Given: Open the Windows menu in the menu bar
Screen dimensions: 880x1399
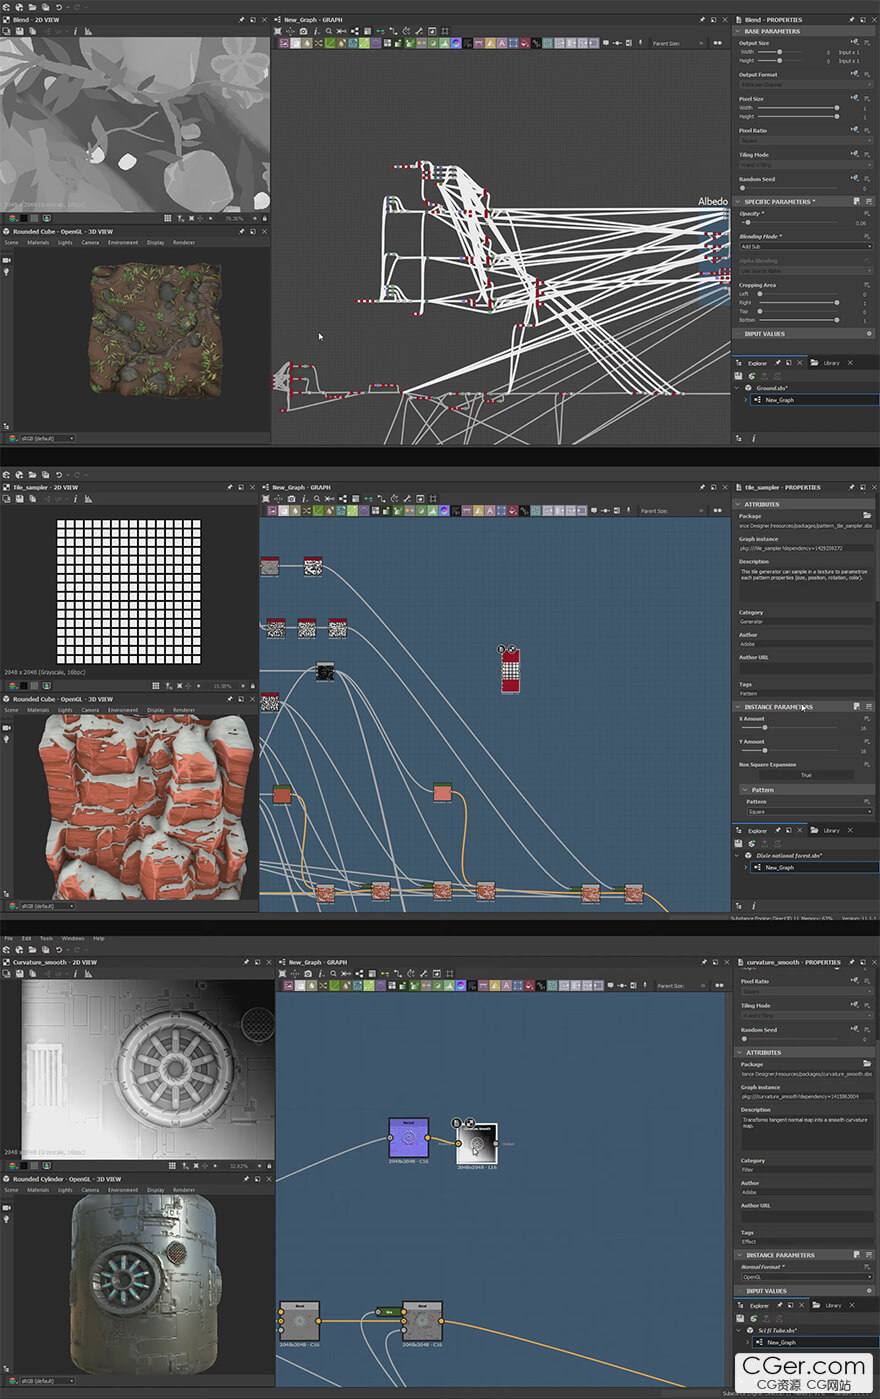Looking at the screenshot, I should click(x=73, y=938).
